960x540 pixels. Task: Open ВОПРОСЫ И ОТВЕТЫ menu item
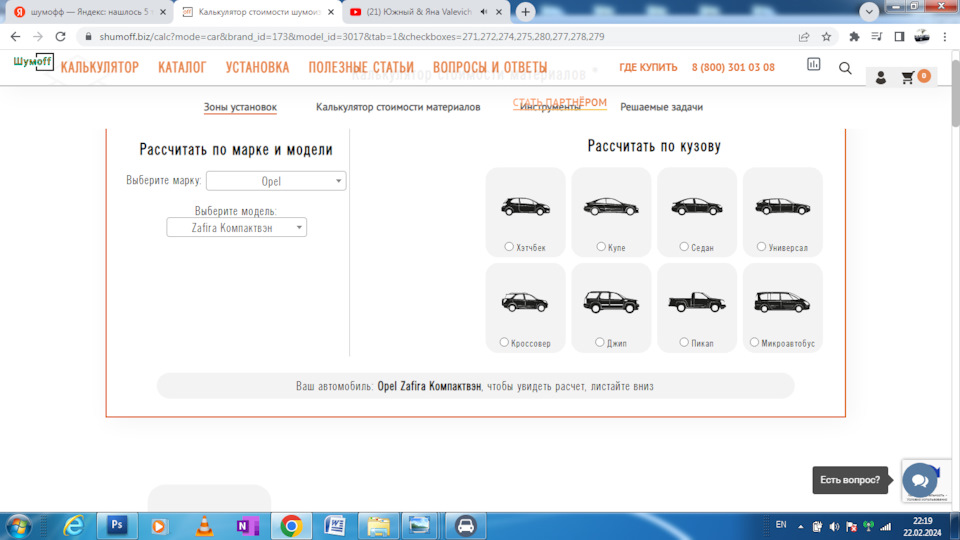coord(490,67)
